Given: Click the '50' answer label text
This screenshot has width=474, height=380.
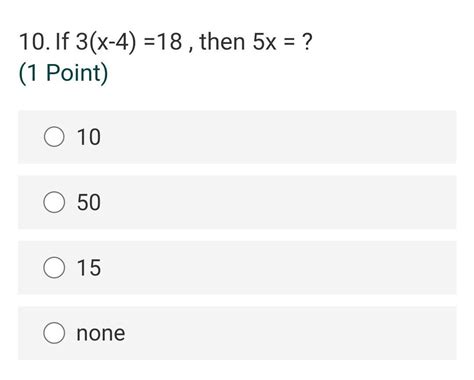Looking at the screenshot, I should point(89,202).
